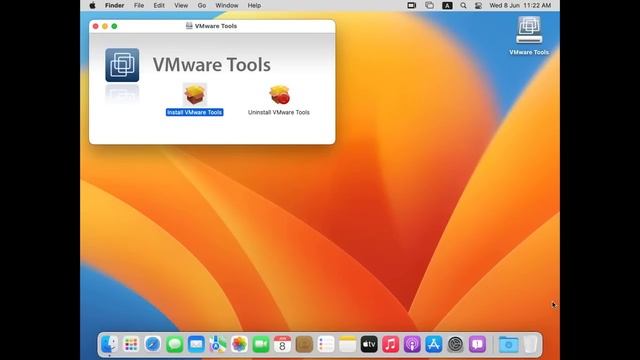640x360 pixels.
Task: Open the View menu
Action: (181, 5)
